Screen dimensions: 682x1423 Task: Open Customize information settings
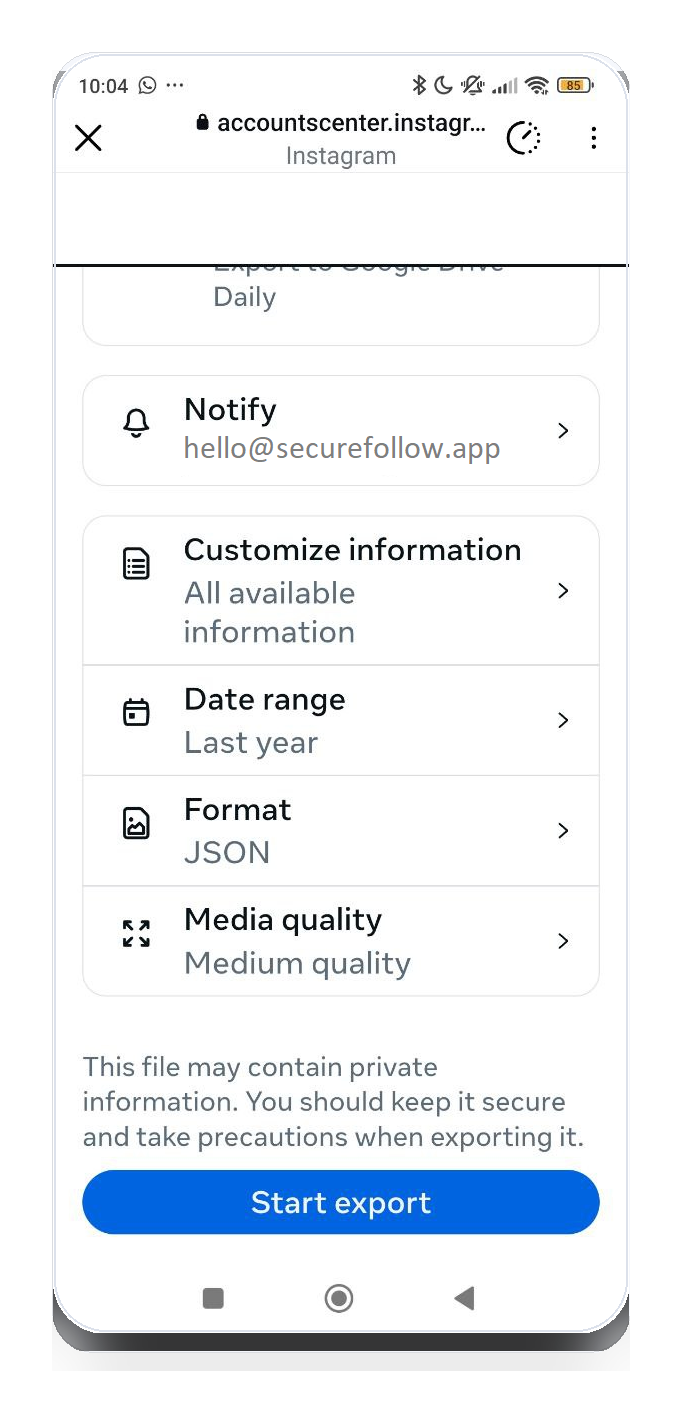point(562,591)
